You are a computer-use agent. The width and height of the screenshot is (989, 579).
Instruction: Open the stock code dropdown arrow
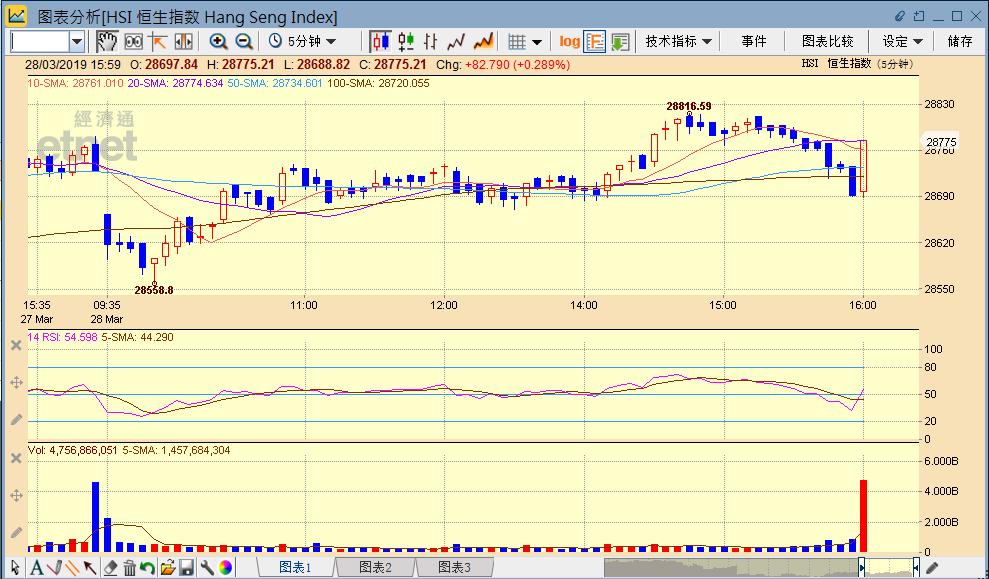(x=77, y=42)
